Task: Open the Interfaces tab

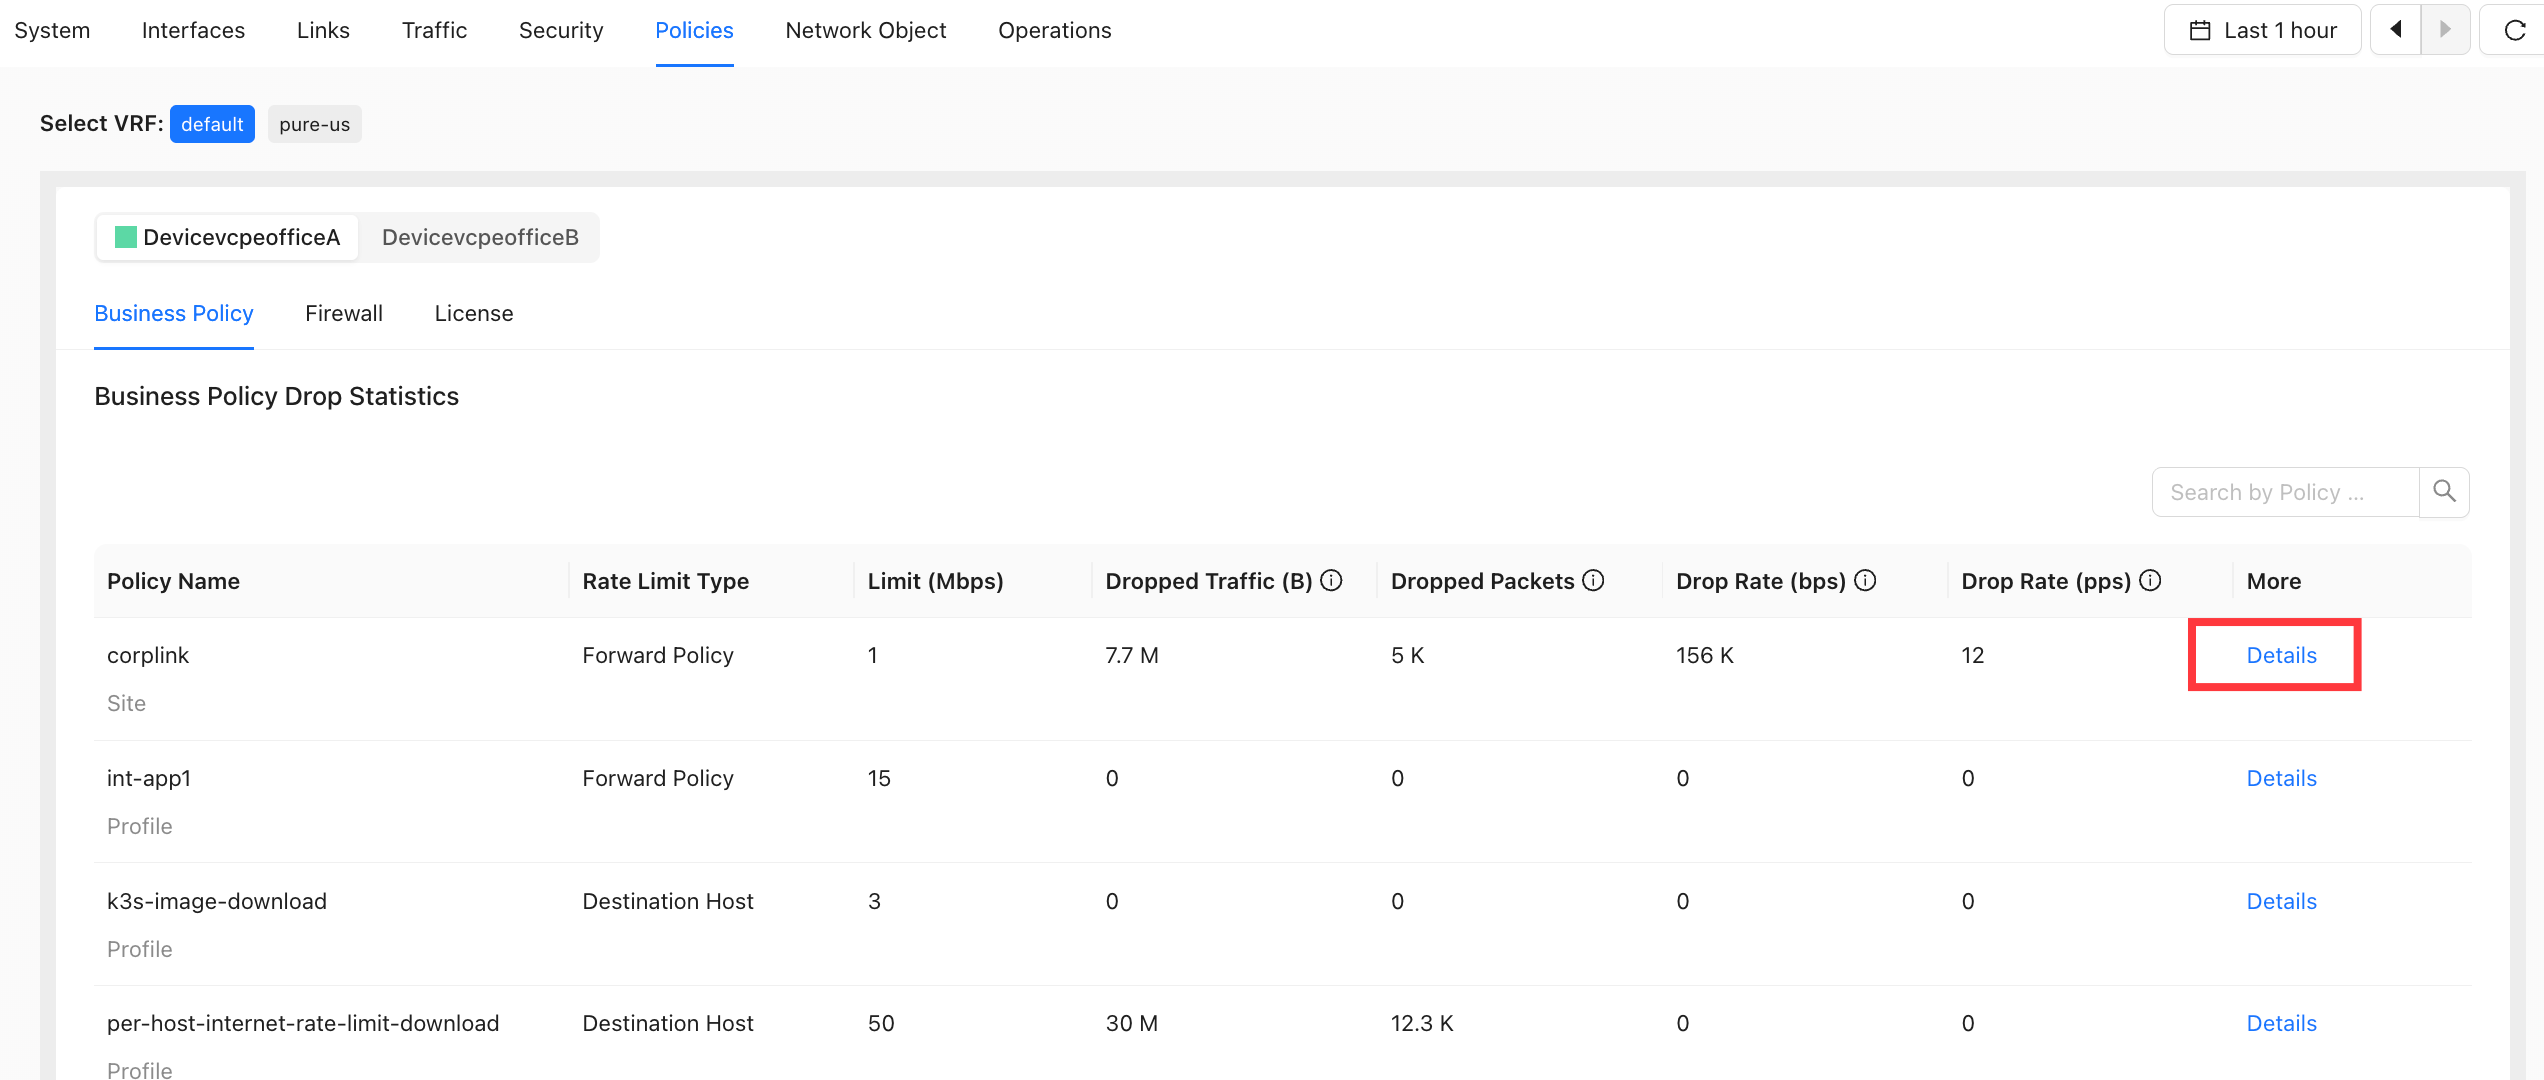Action: click(193, 31)
